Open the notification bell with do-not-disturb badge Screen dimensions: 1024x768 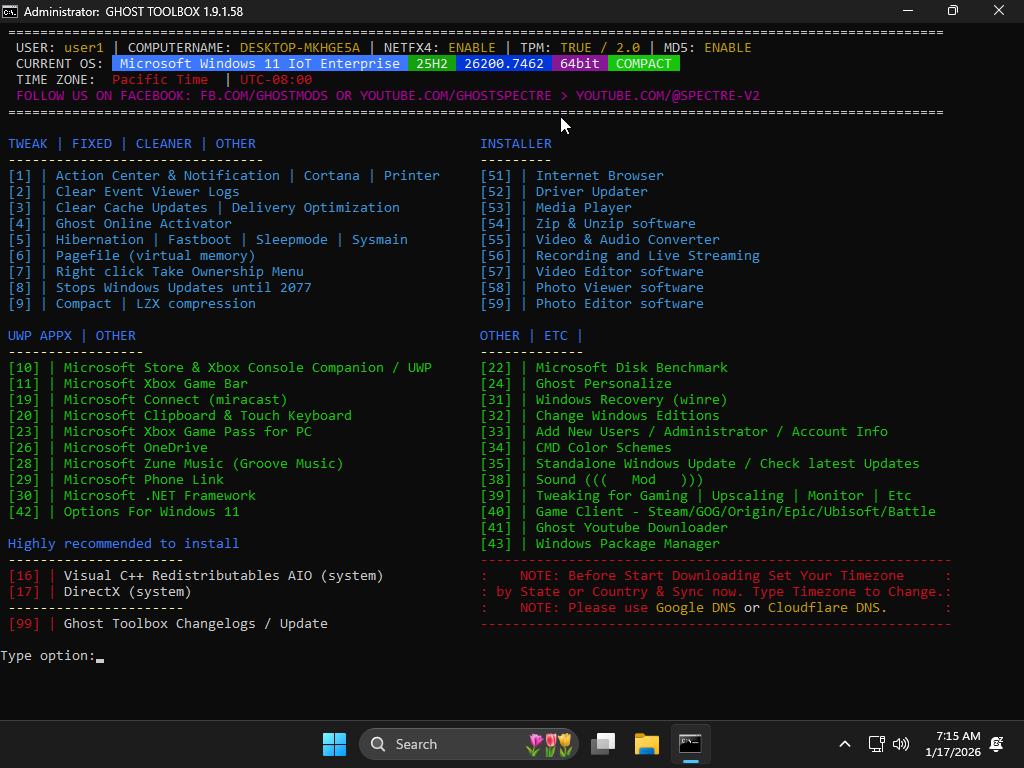pyautogui.click(x=996, y=744)
